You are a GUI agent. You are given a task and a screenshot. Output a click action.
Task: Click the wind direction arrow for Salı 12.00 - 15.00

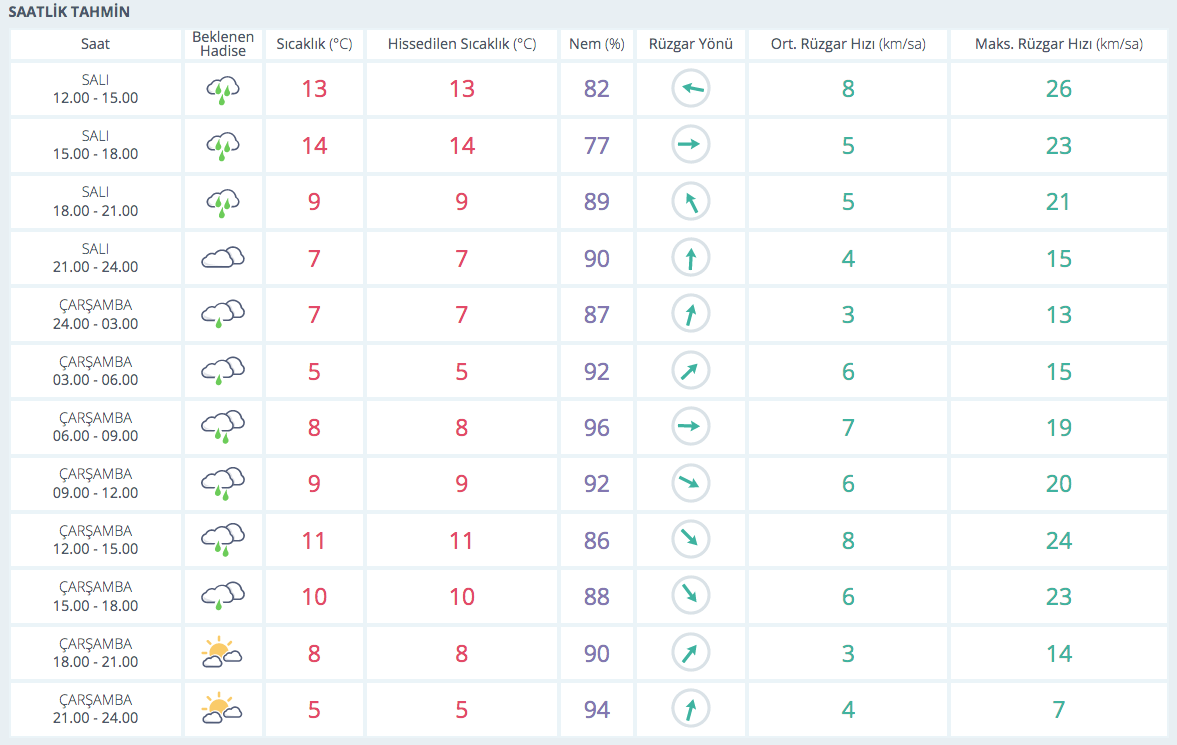coord(690,89)
